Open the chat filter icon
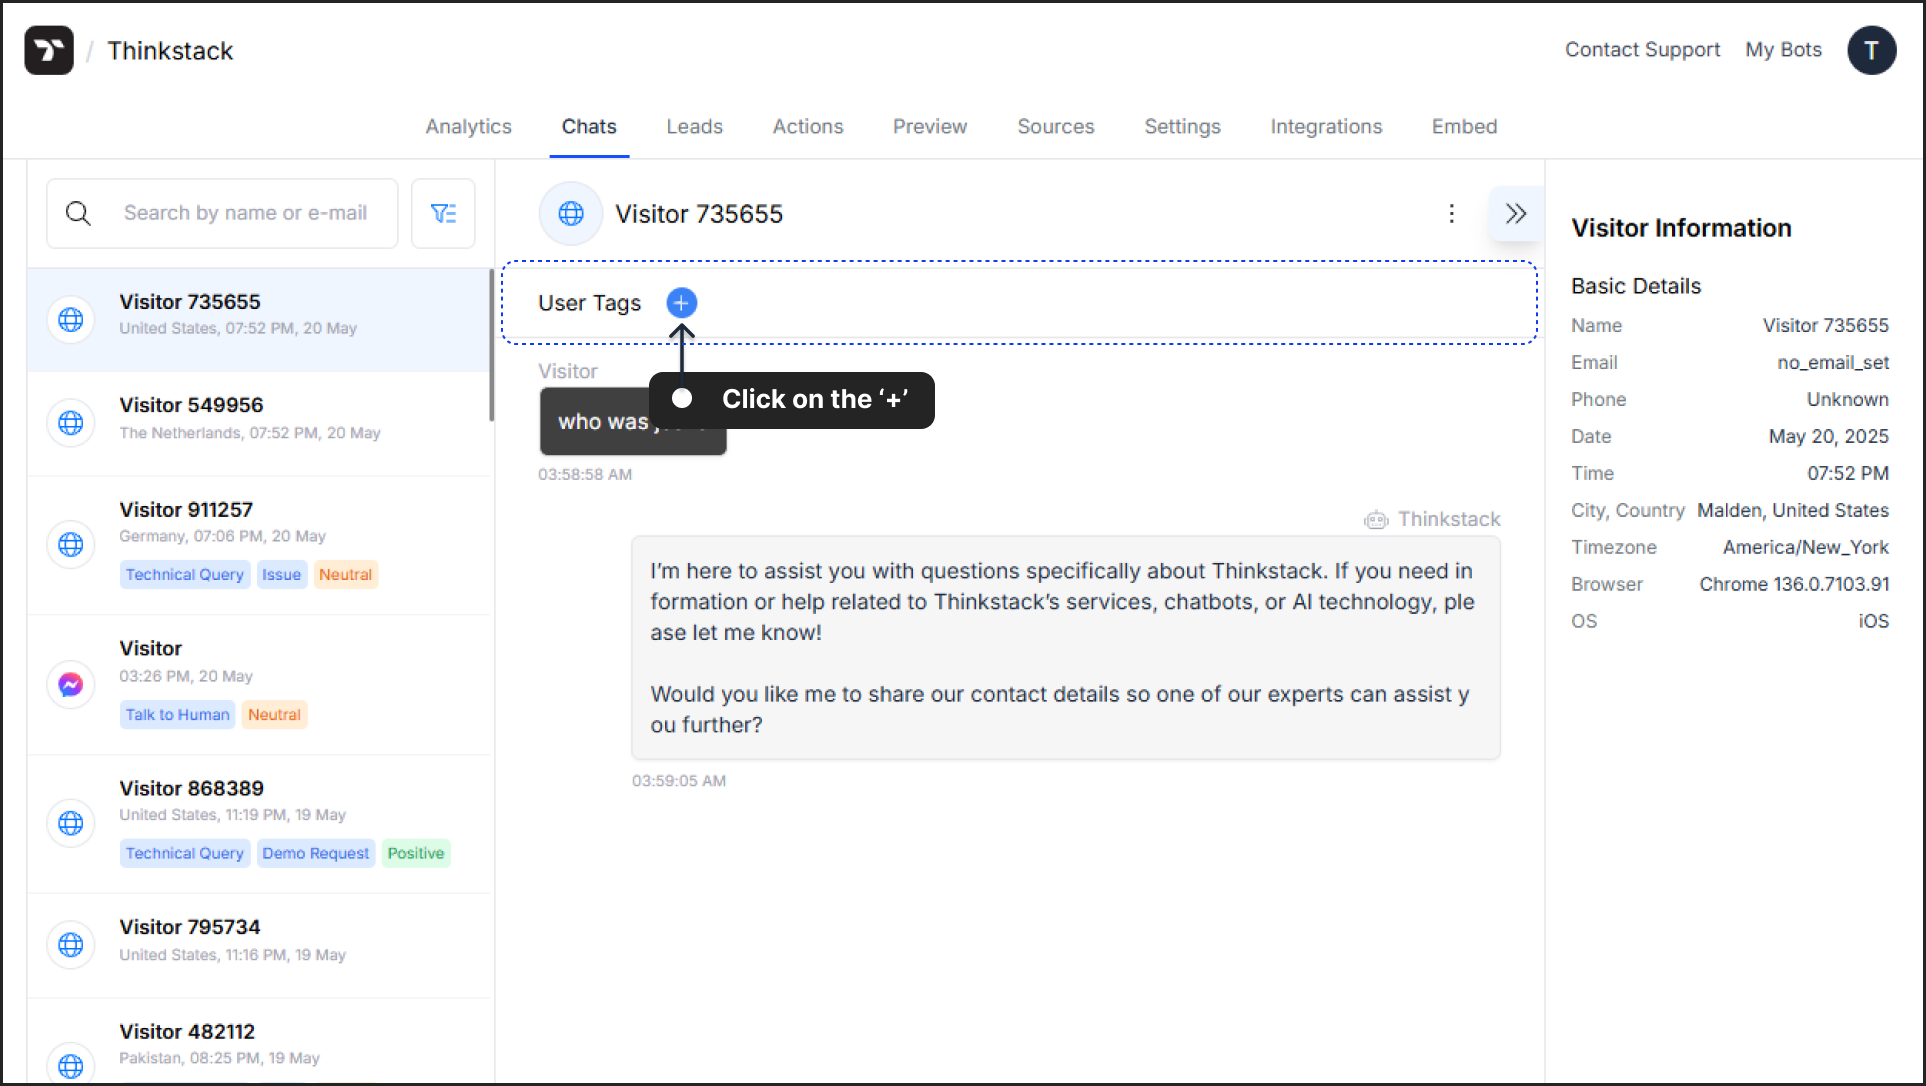 [443, 213]
